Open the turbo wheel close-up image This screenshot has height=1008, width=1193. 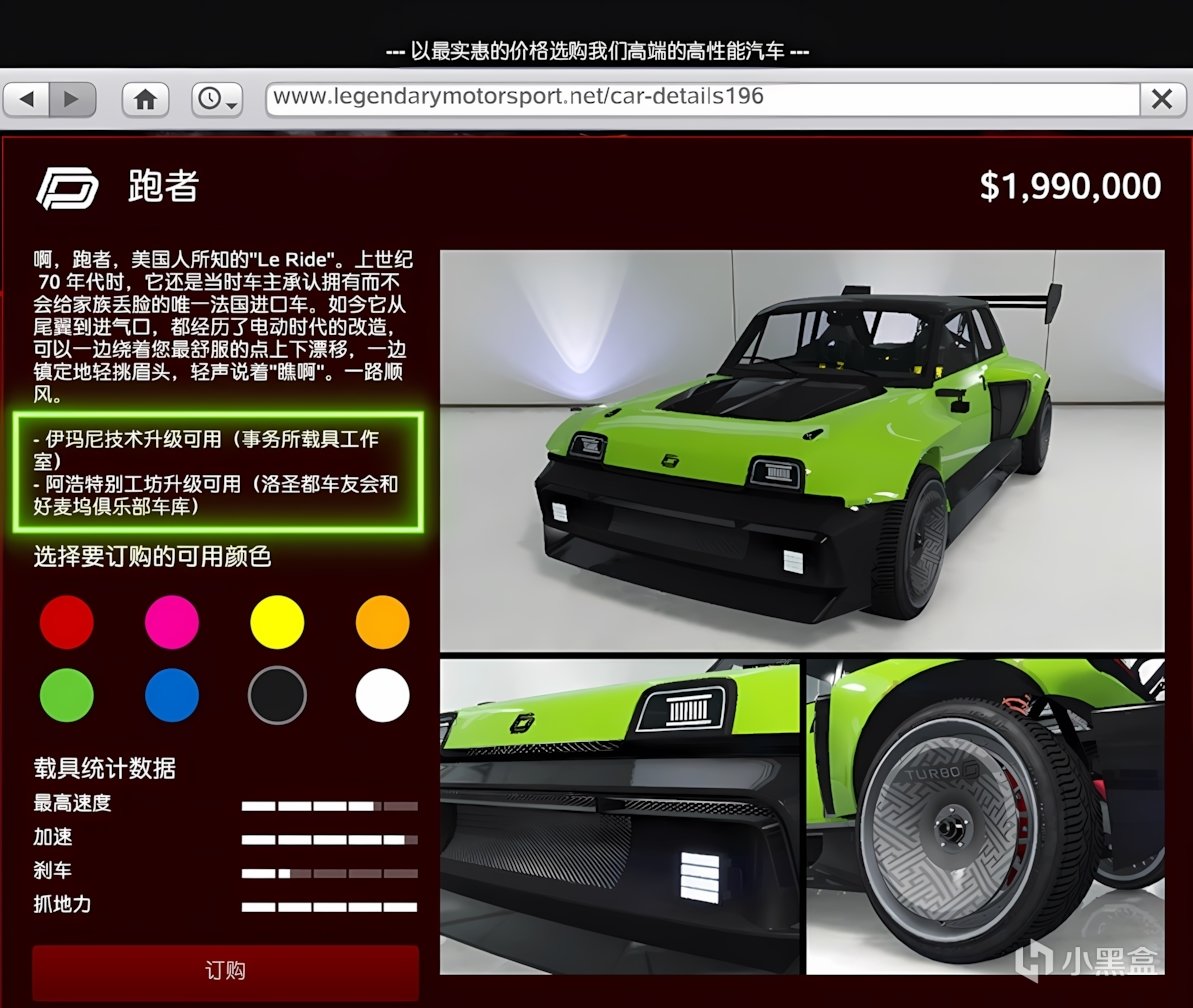985,816
